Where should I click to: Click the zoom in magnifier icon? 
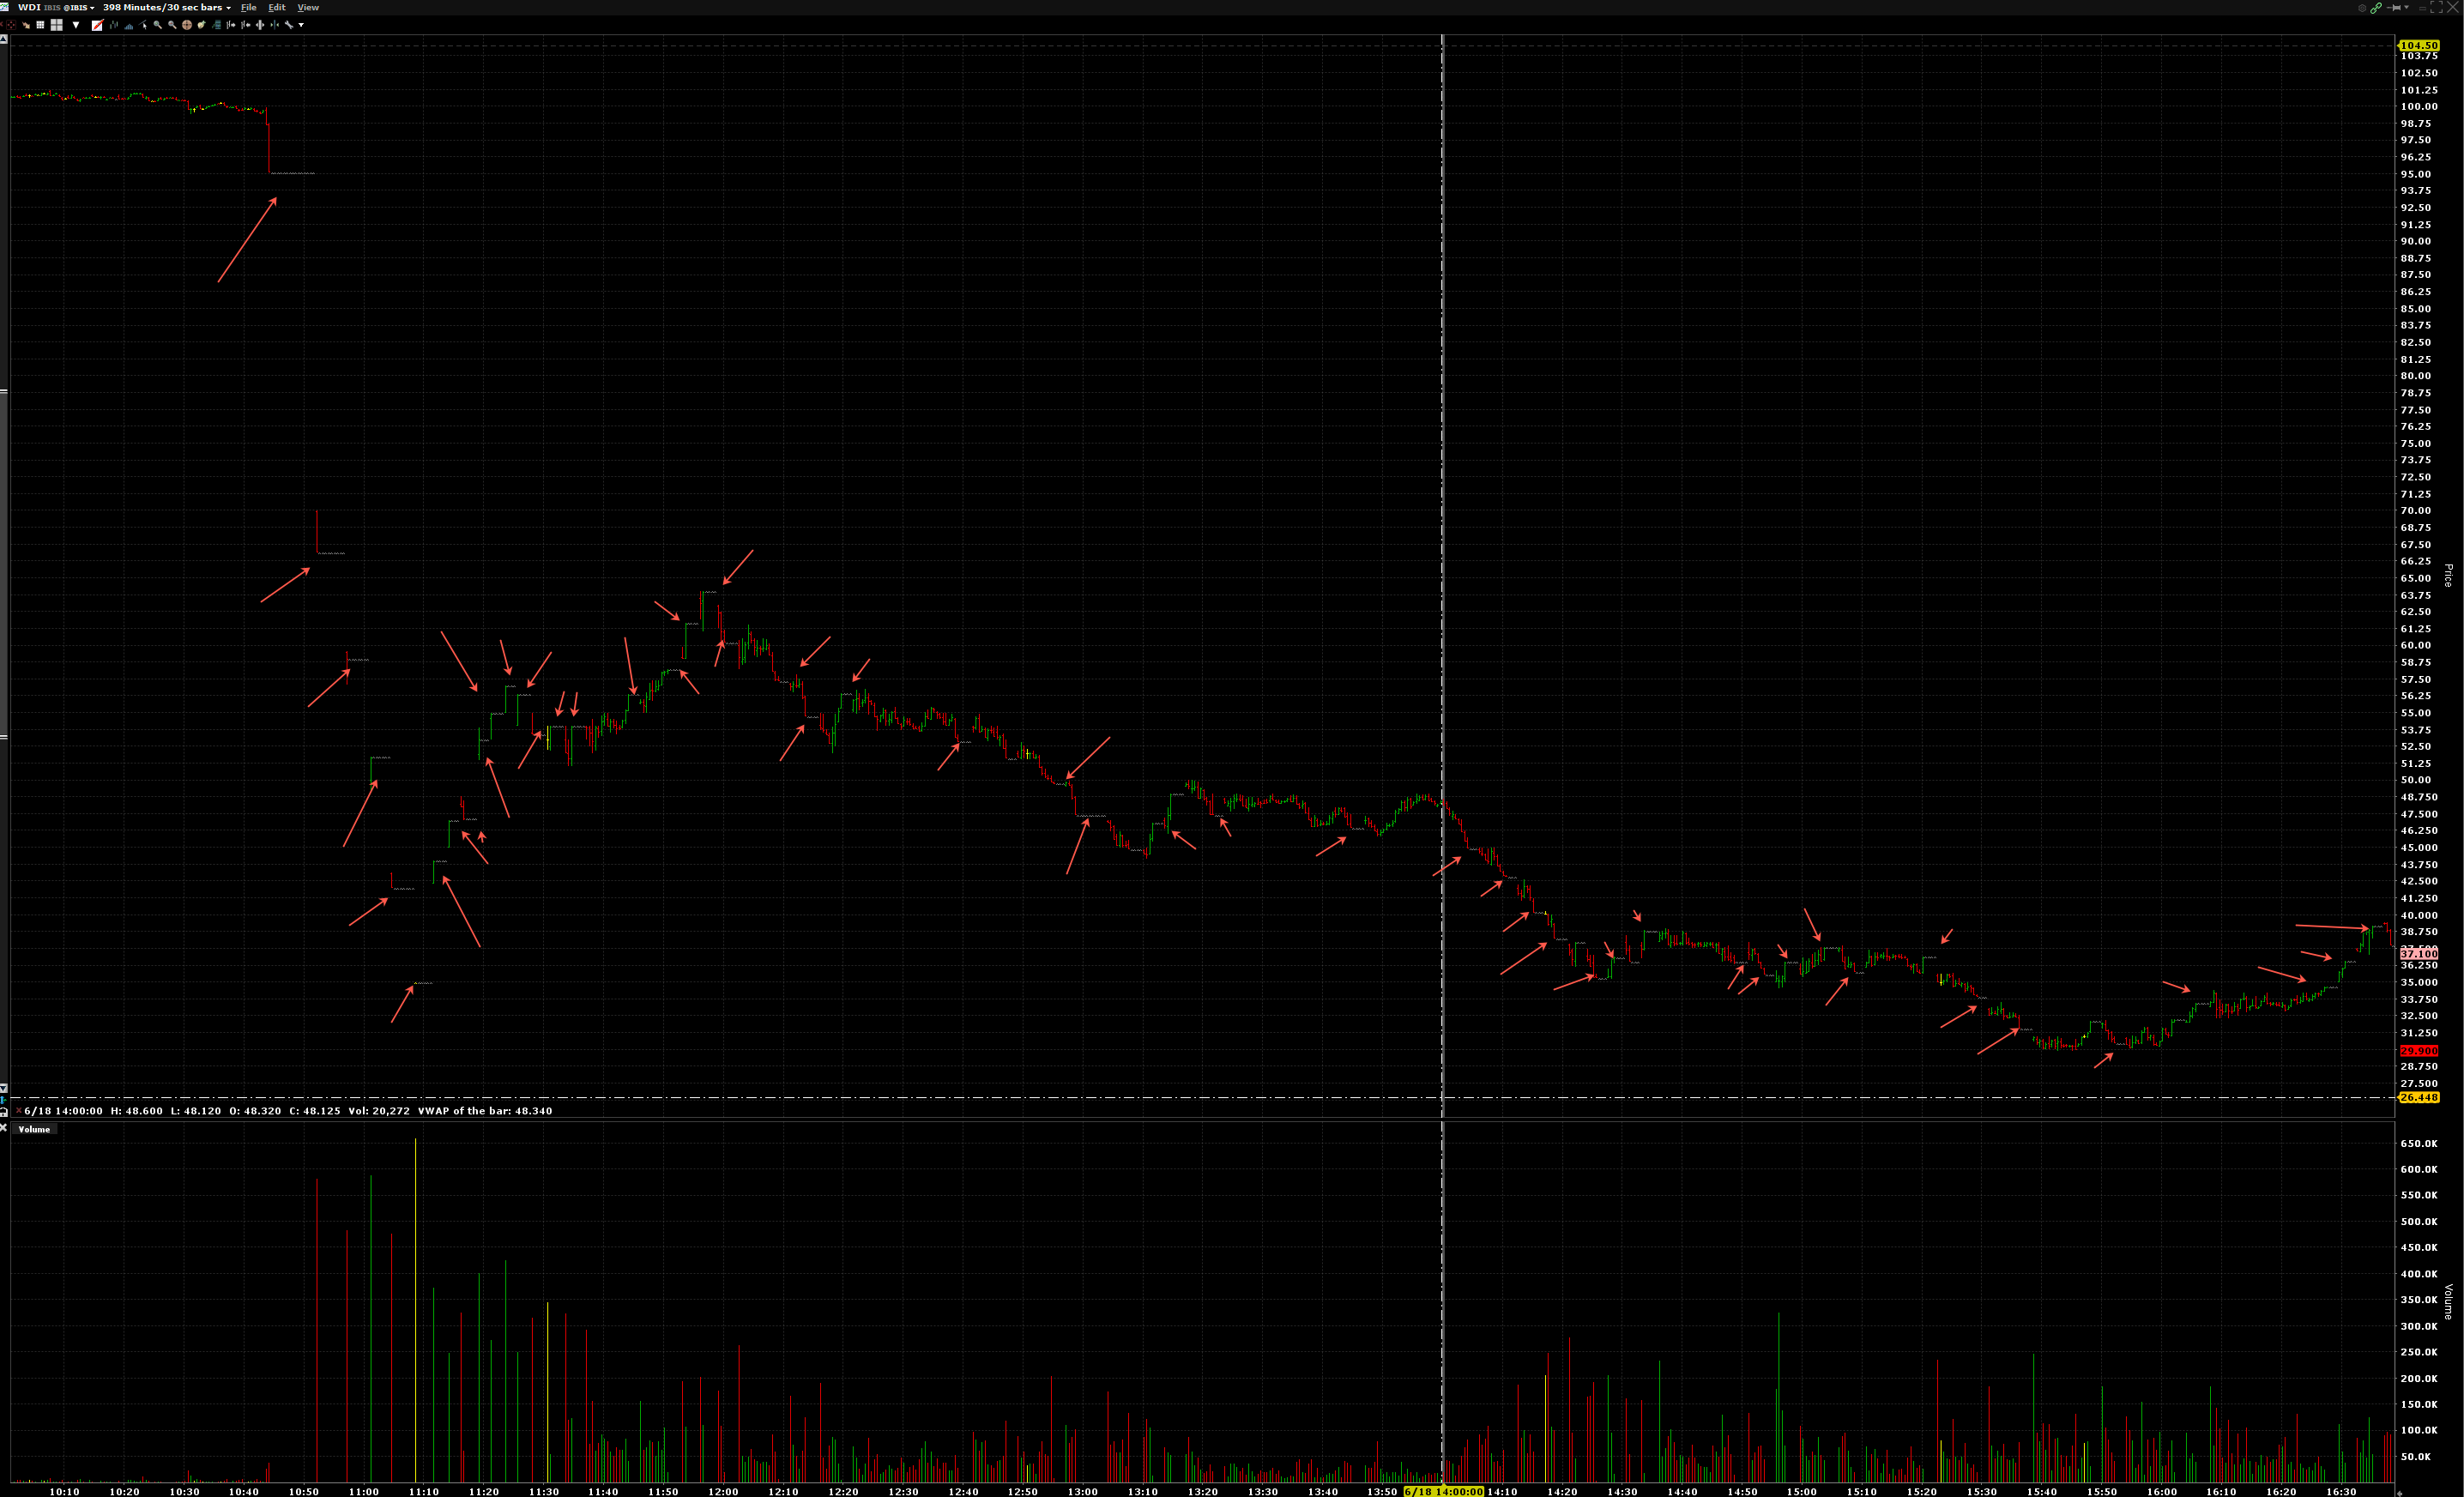(x=158, y=25)
